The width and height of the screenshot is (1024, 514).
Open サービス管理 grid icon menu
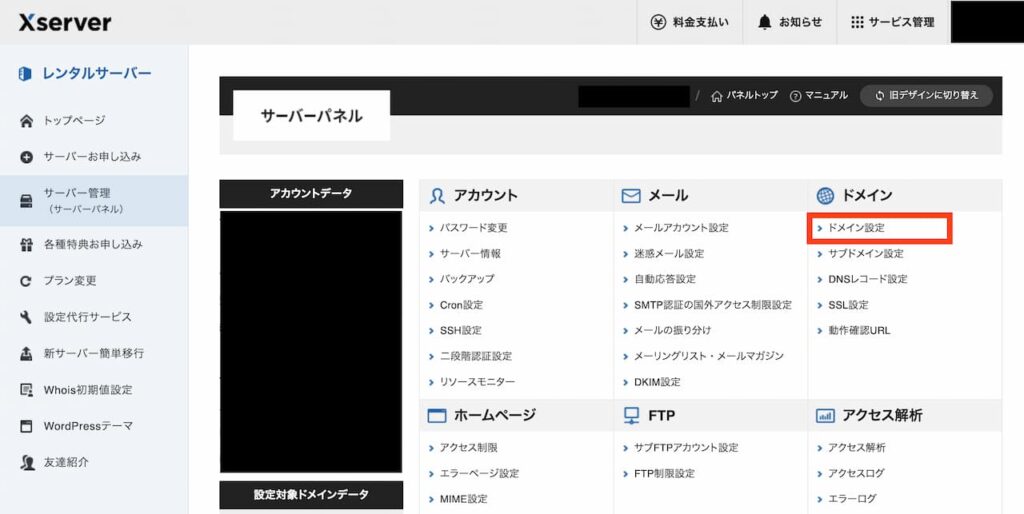[x=857, y=22]
